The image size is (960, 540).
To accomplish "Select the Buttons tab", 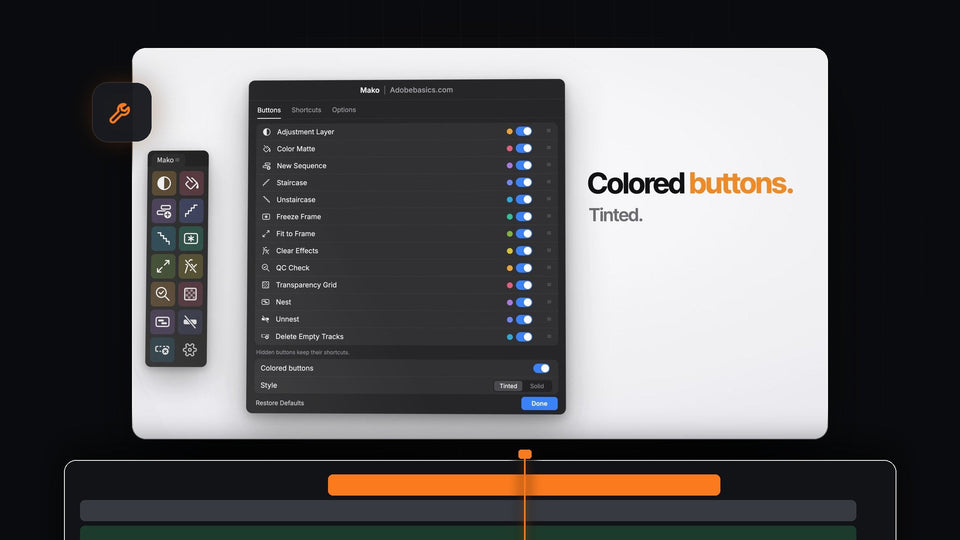I will [x=269, y=110].
